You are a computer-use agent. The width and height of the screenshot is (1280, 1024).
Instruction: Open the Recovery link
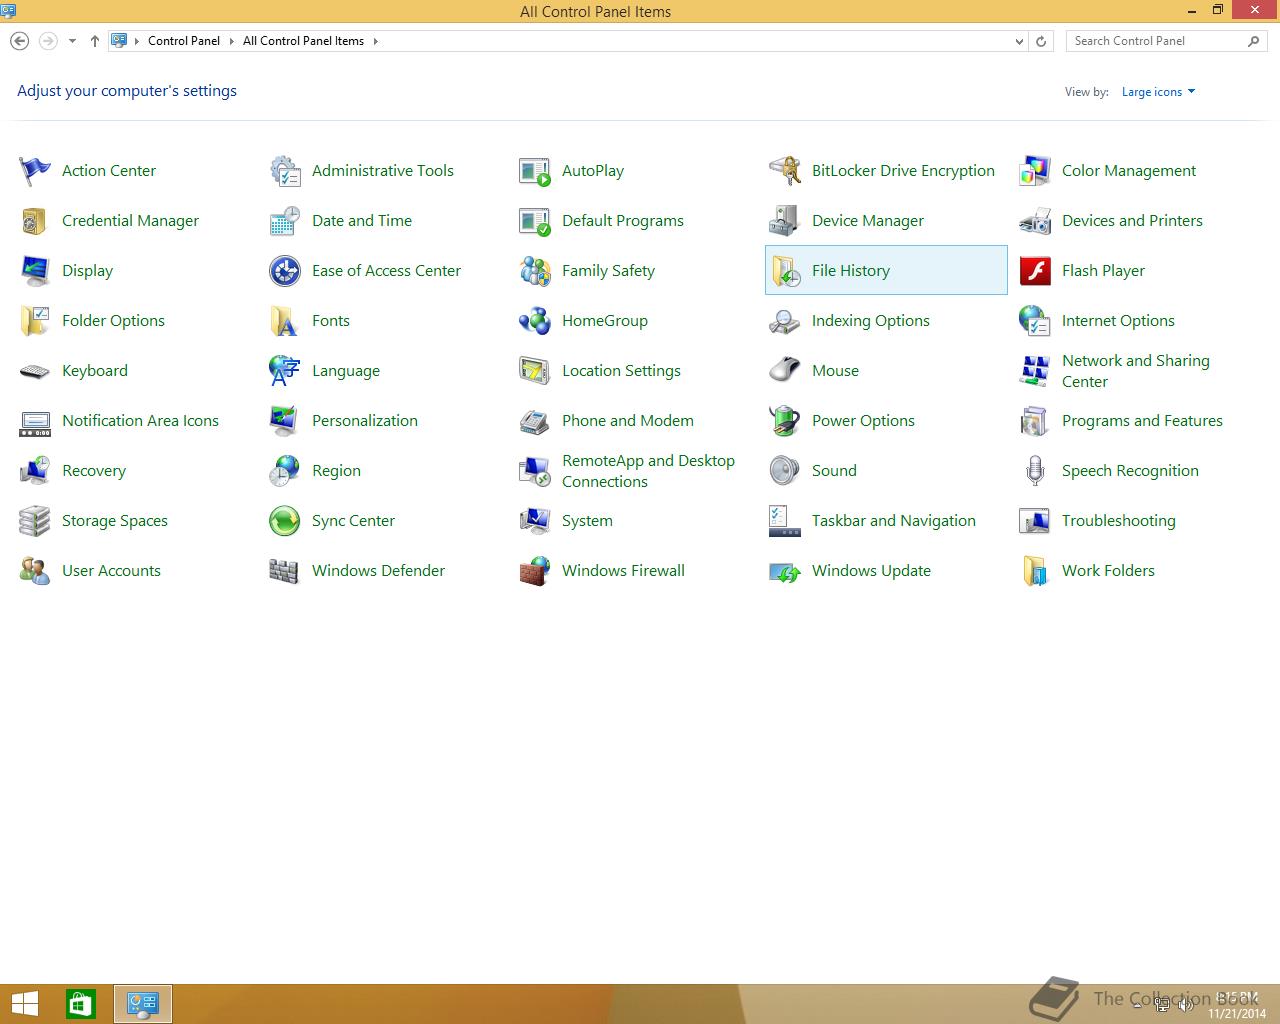coord(94,471)
